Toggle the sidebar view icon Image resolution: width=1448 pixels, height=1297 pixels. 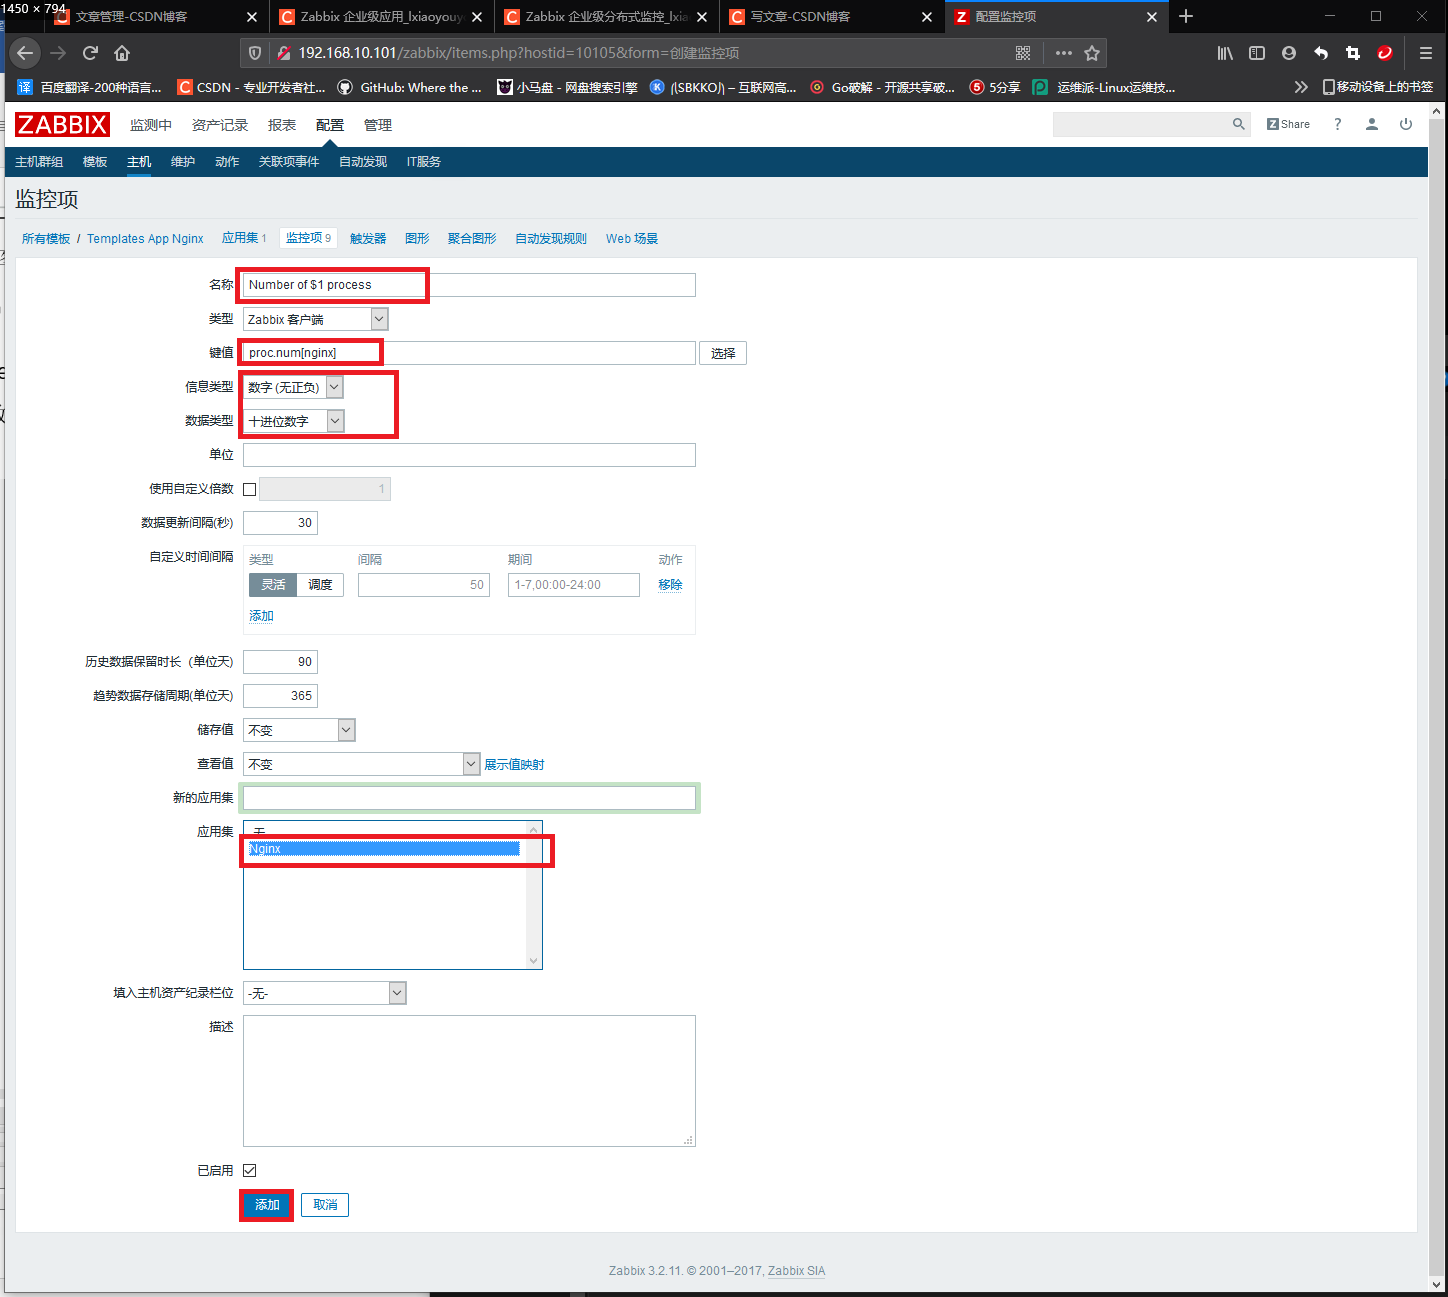click(x=1257, y=53)
